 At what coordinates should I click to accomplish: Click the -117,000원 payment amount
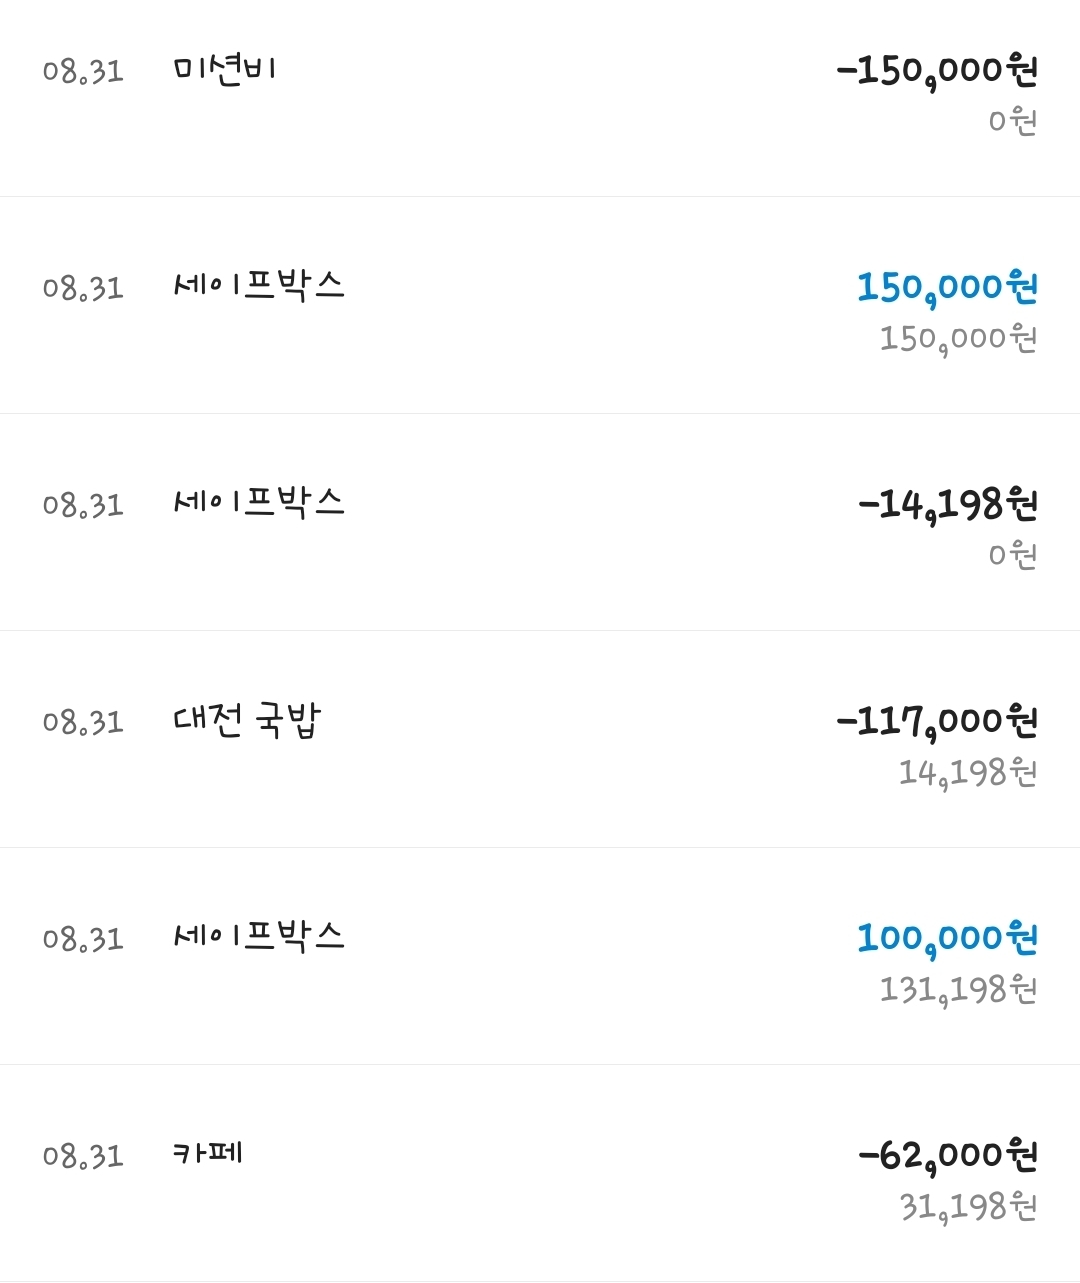[x=937, y=722]
